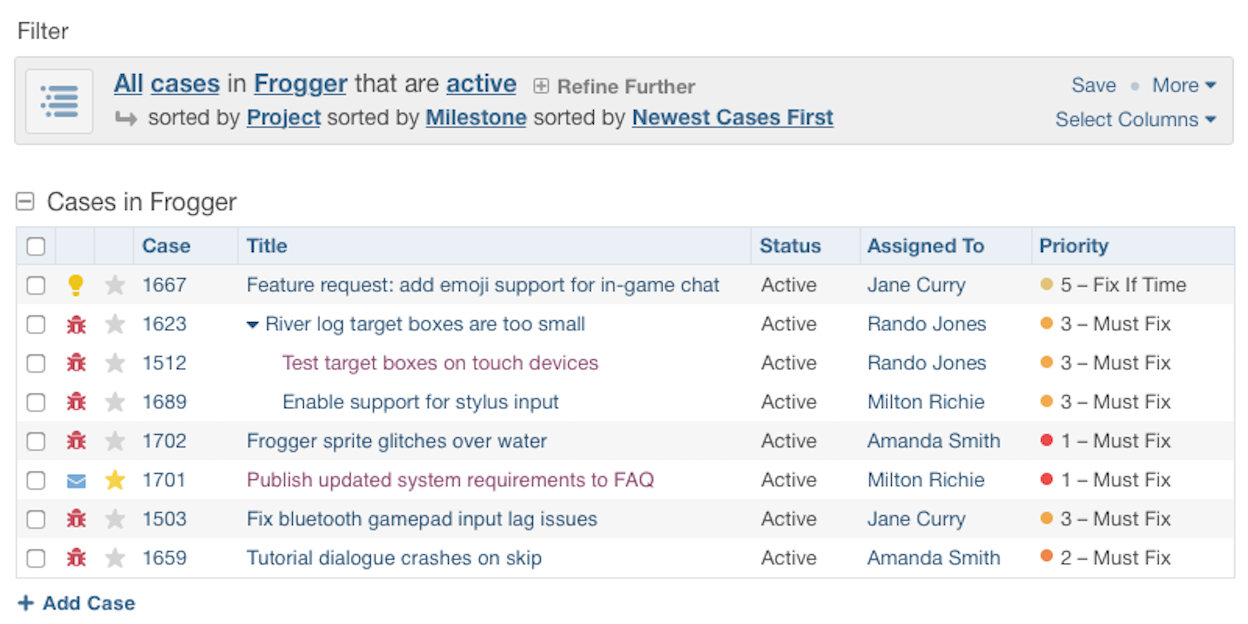The width and height of the screenshot is (1248, 624).
Task: Check the box for case 1667
Action: pyautogui.click(x=36, y=285)
